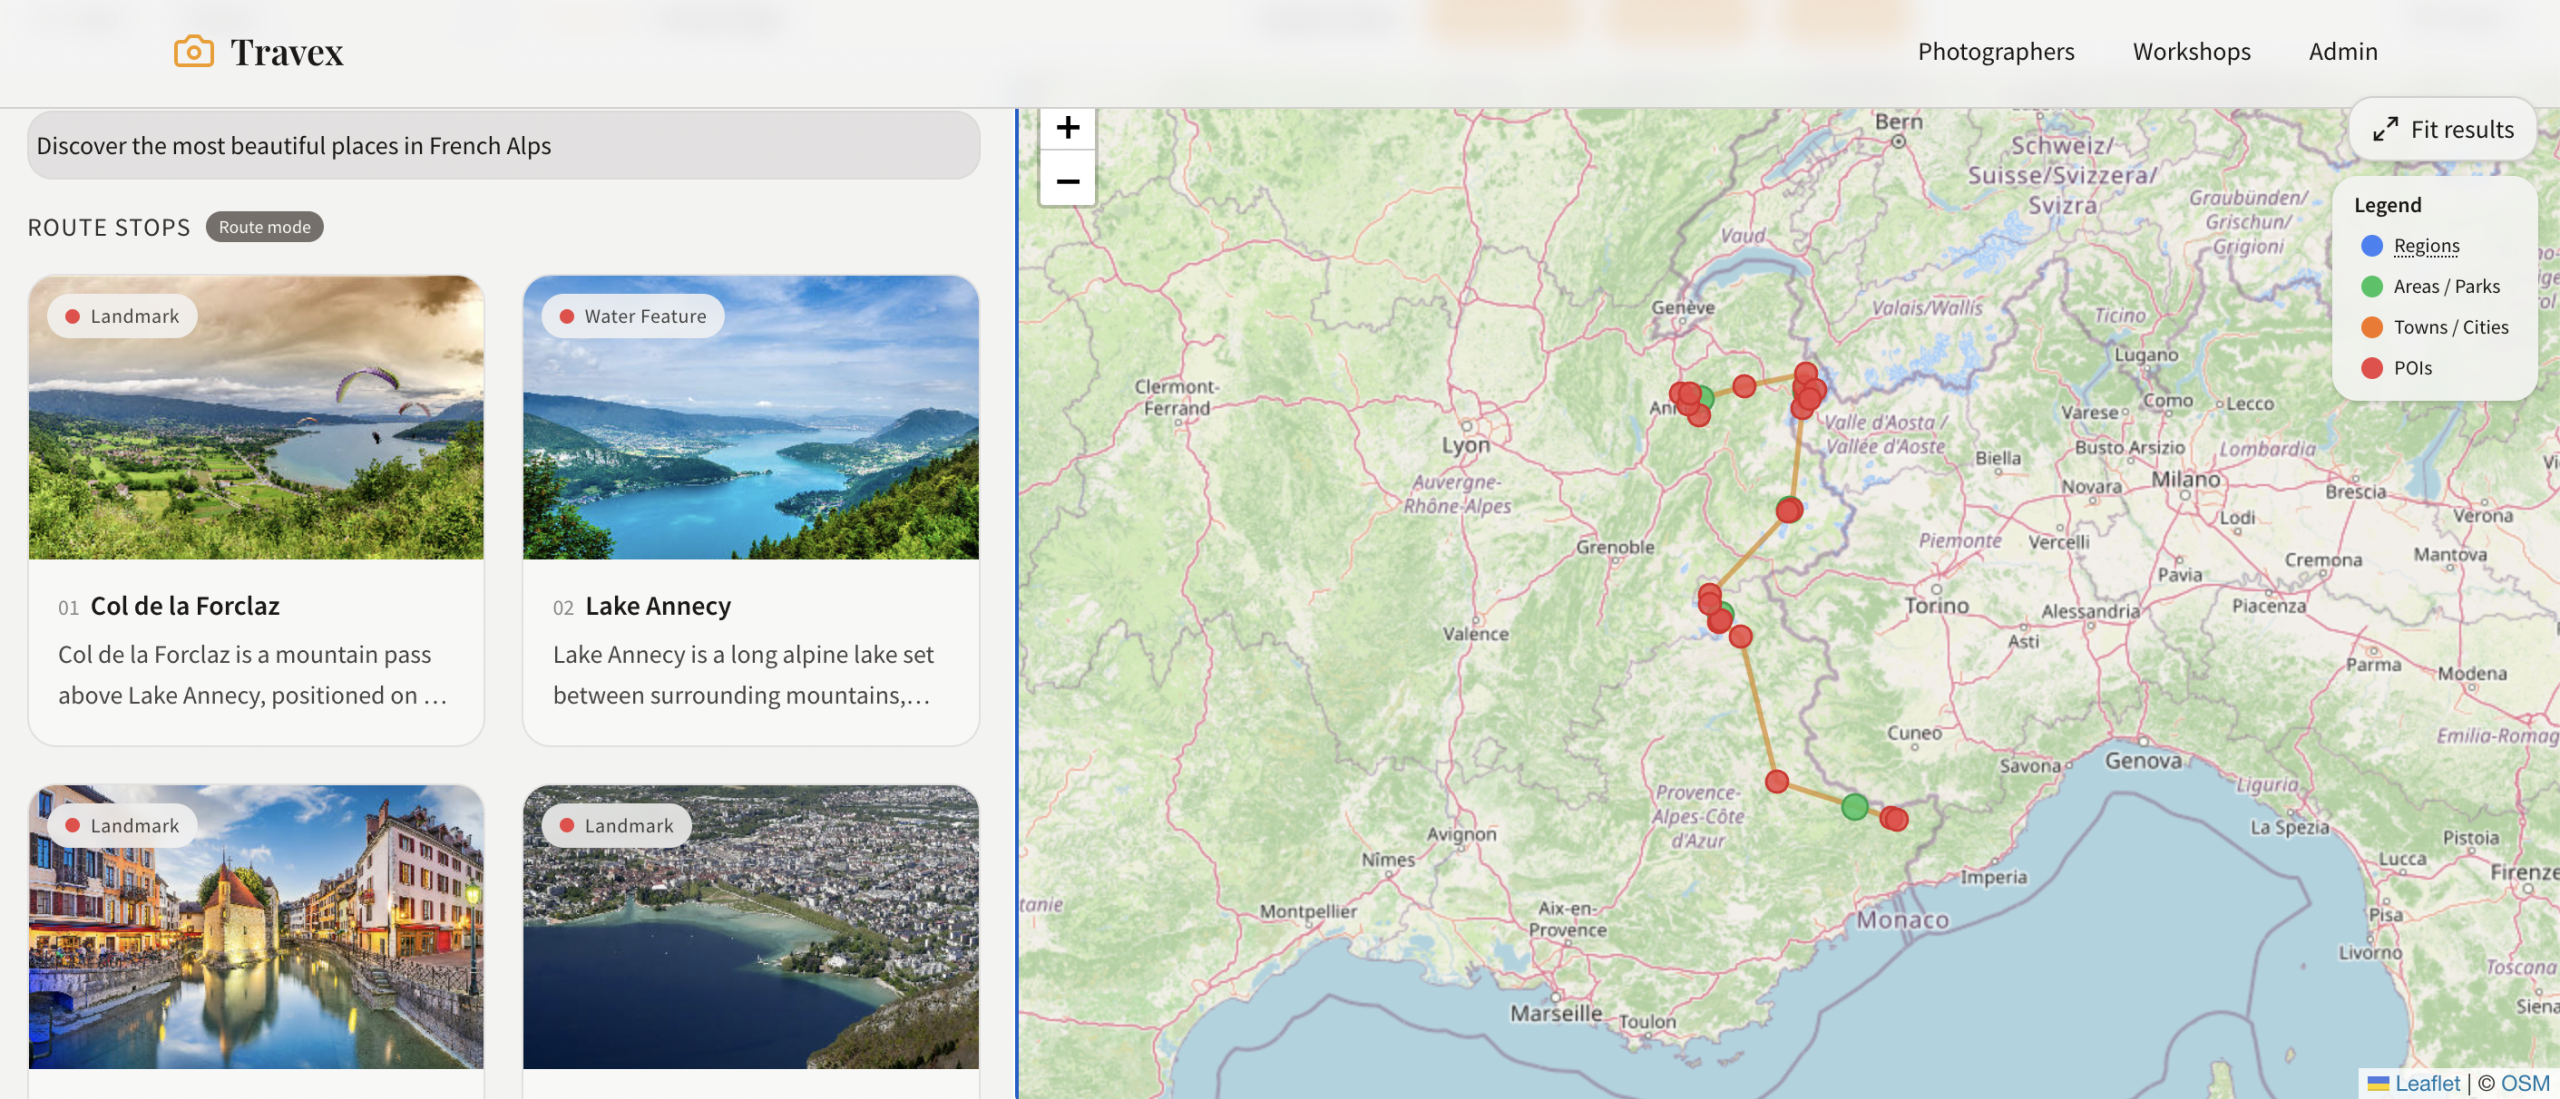Click the green area marker near Nice
The height and width of the screenshot is (1099, 2560).
[x=1854, y=806]
